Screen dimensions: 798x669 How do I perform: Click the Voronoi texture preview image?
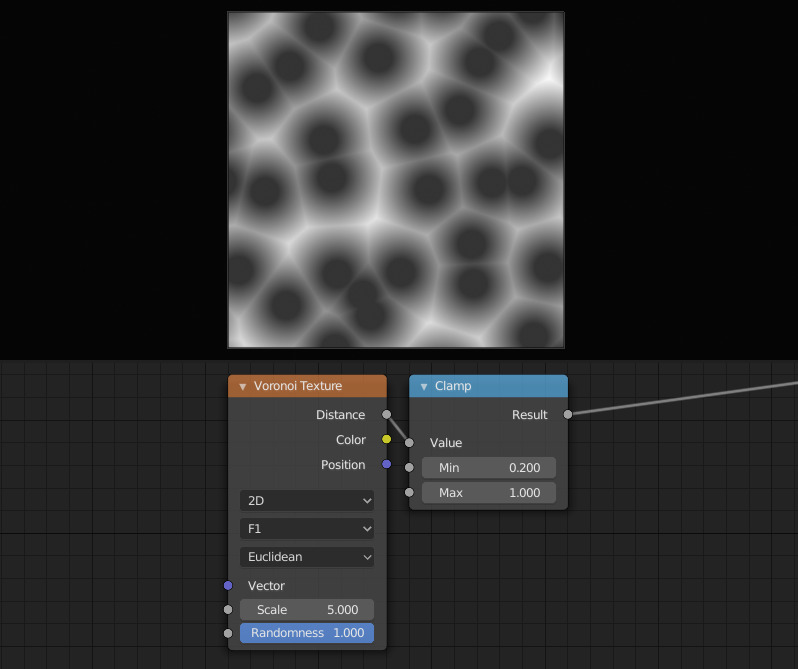396,180
